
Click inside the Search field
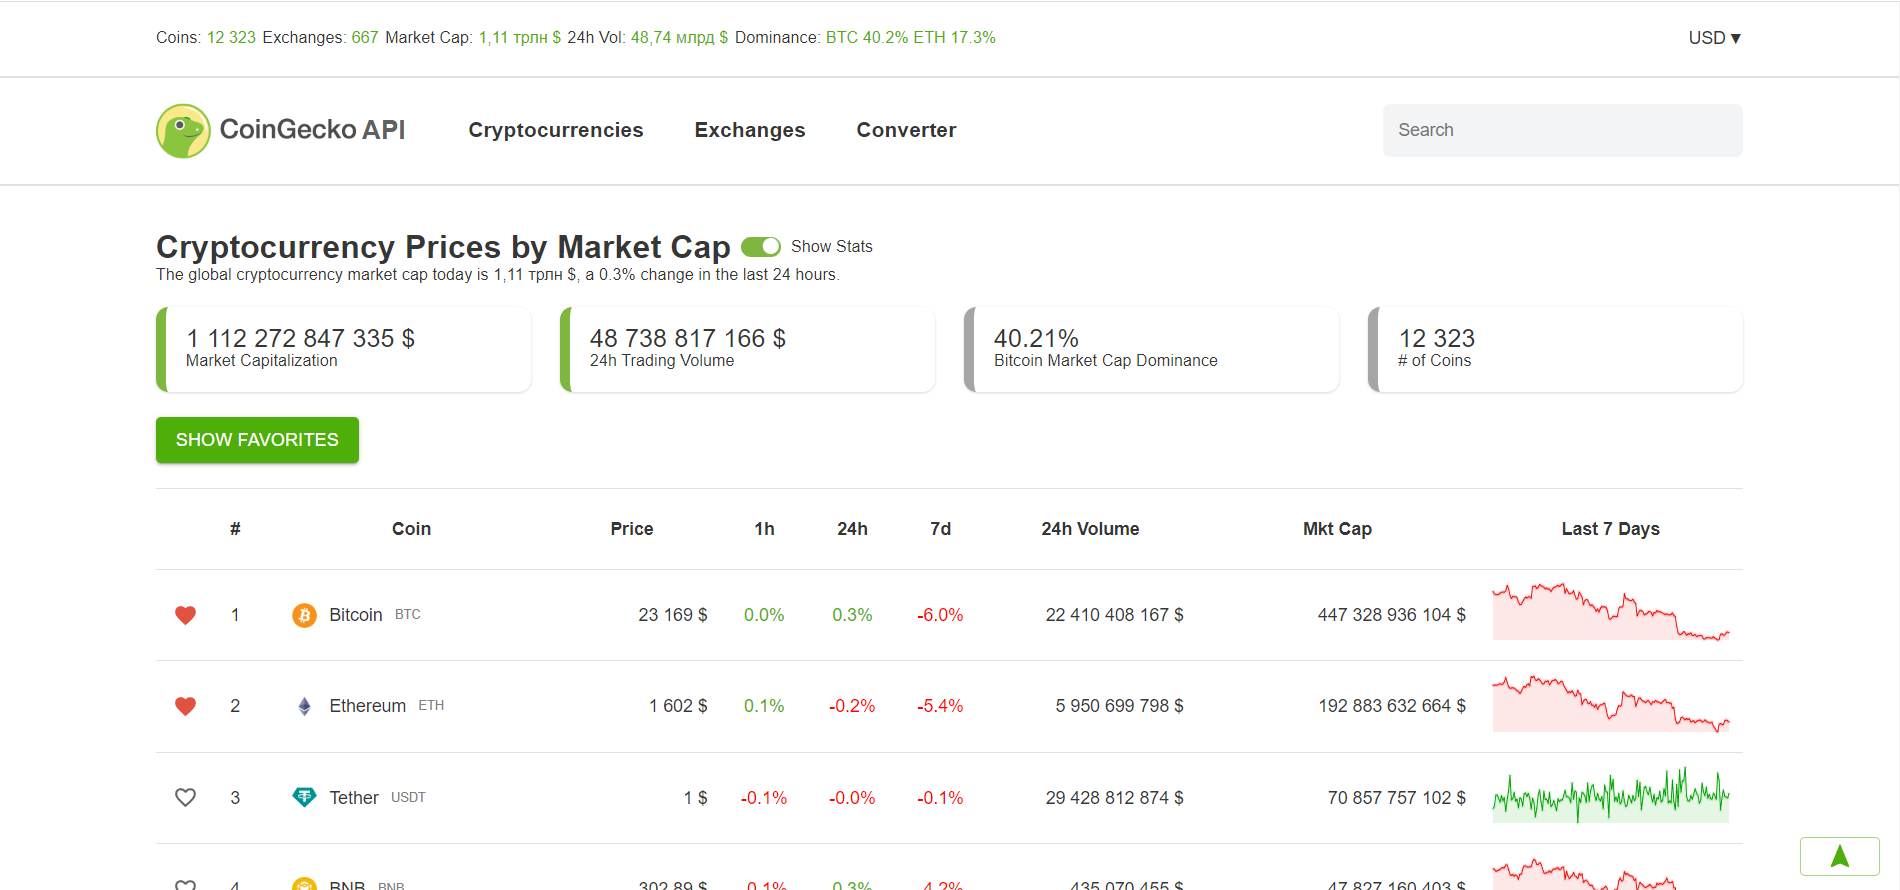[1562, 130]
